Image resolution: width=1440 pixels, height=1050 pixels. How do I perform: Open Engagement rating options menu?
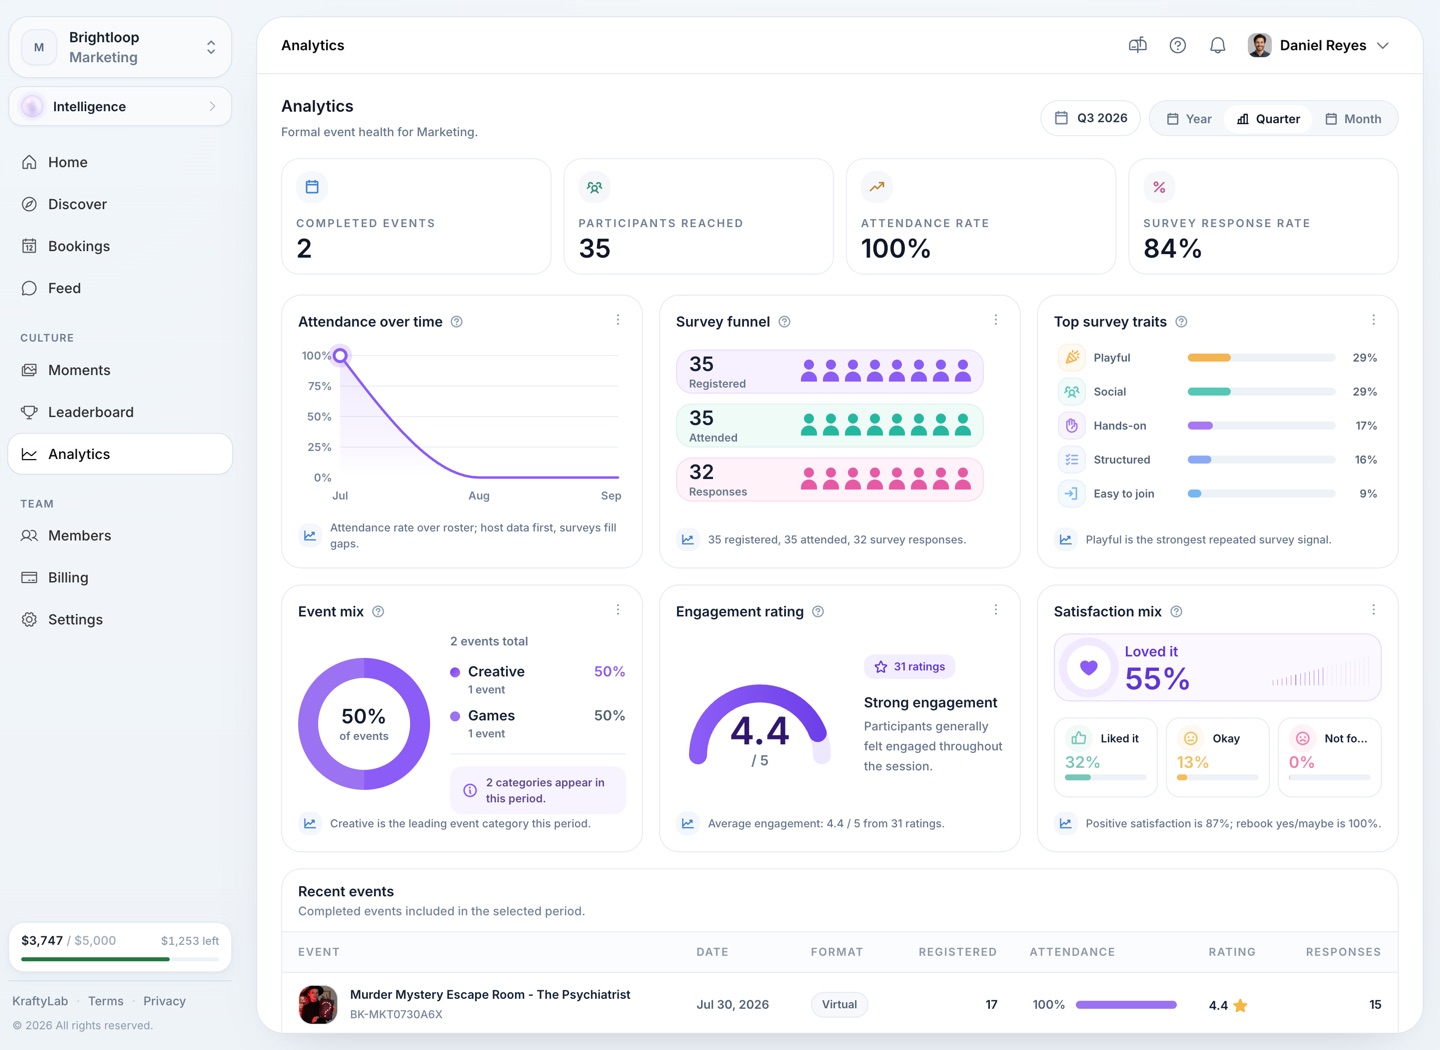point(996,610)
